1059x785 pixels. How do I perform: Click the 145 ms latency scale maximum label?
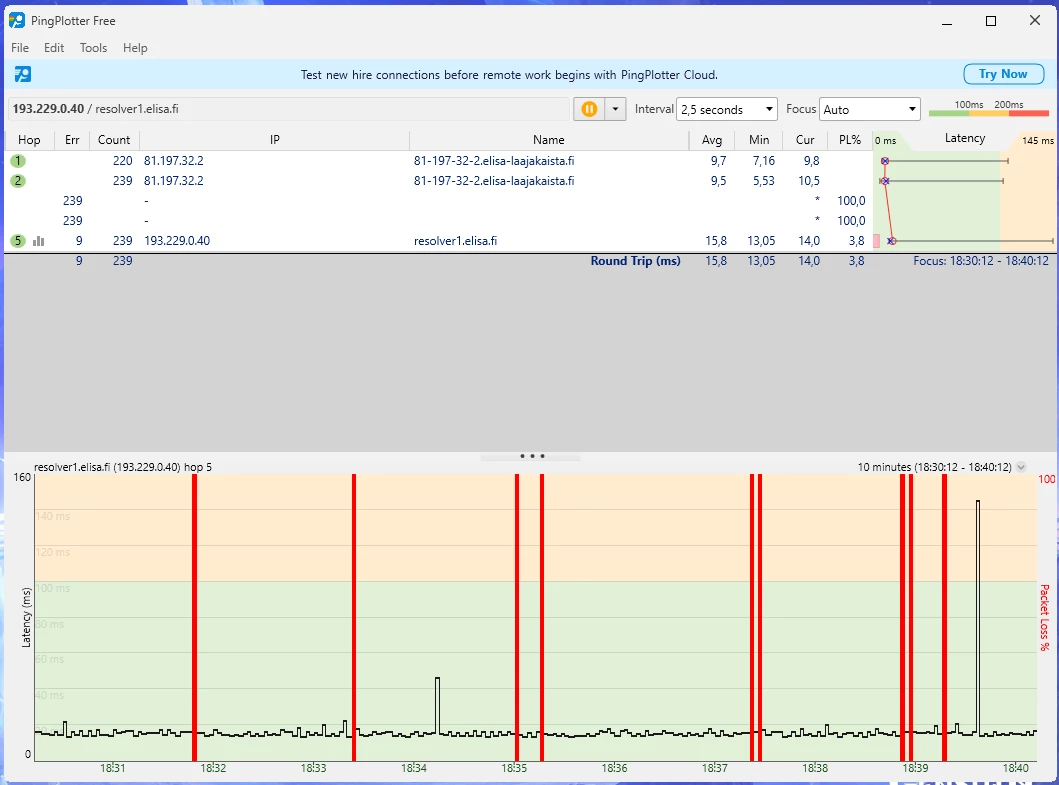(1037, 141)
